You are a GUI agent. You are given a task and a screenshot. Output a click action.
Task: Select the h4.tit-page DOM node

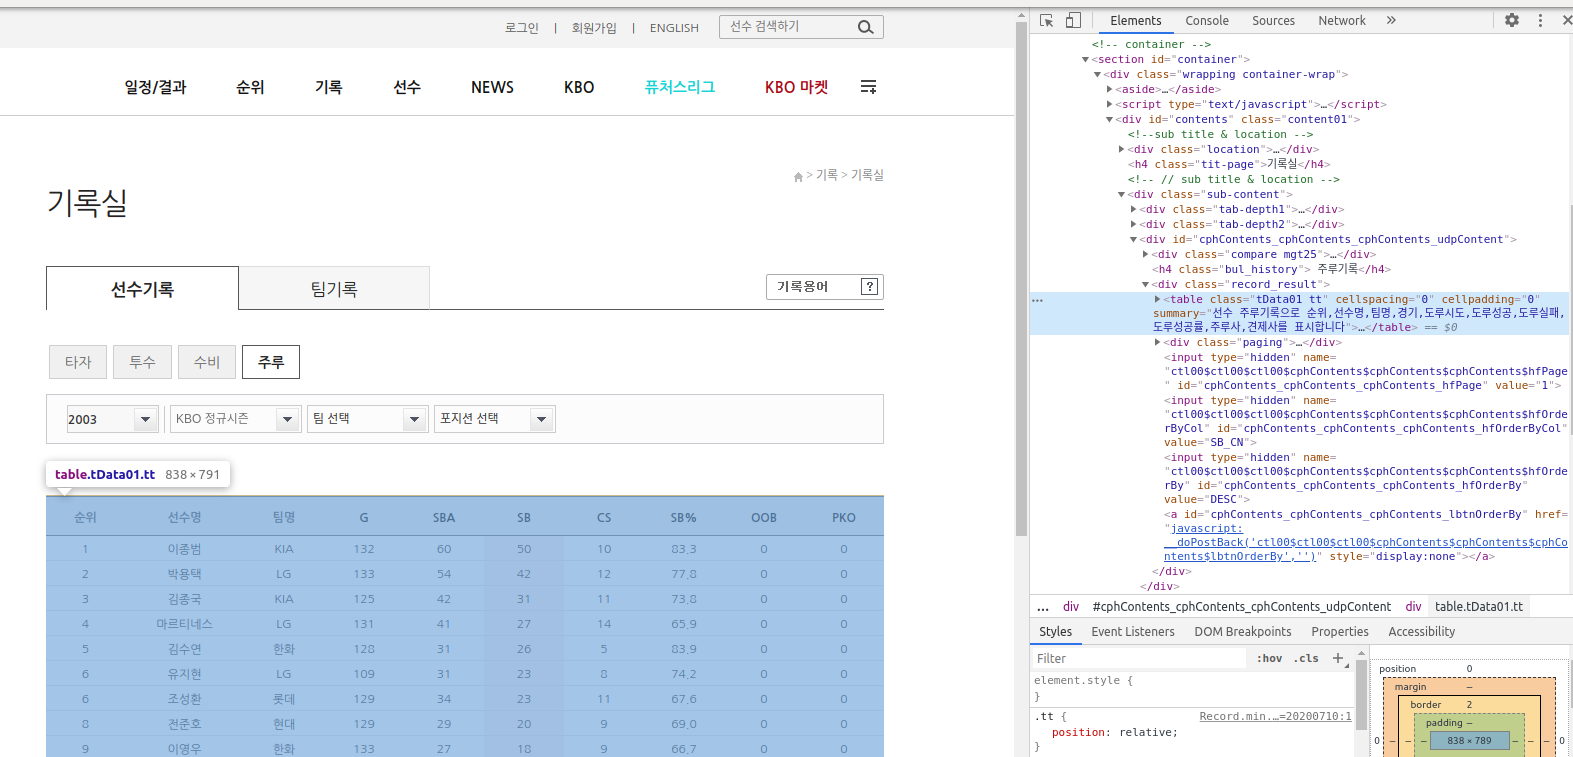point(1229,164)
